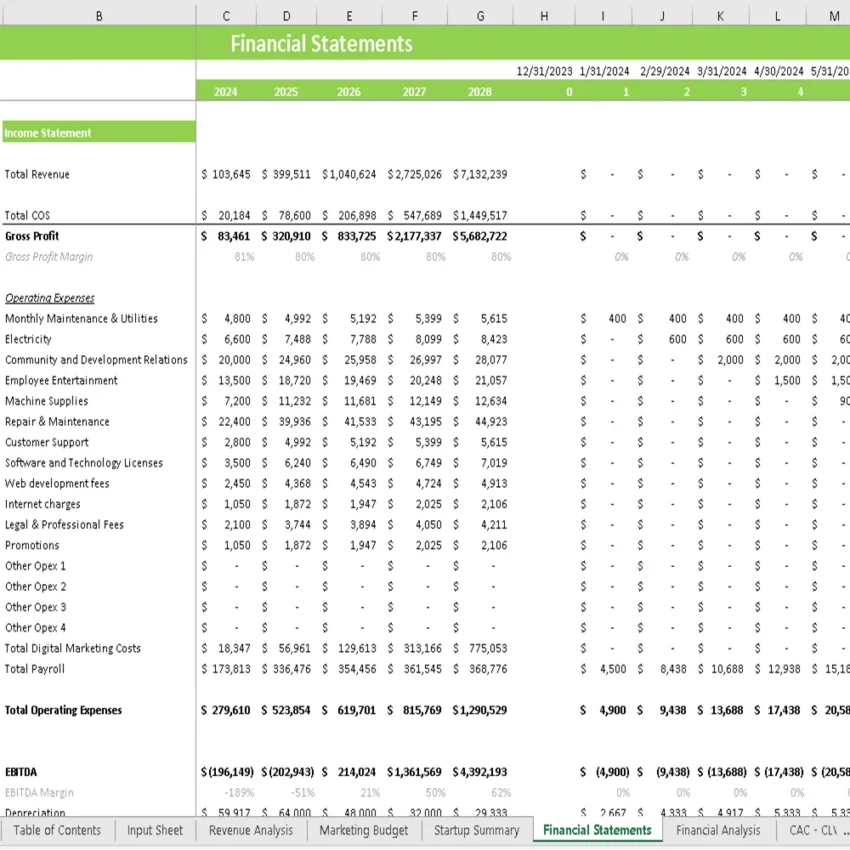Select column H header
Image resolution: width=850 pixels, height=850 pixels.
pos(544,15)
